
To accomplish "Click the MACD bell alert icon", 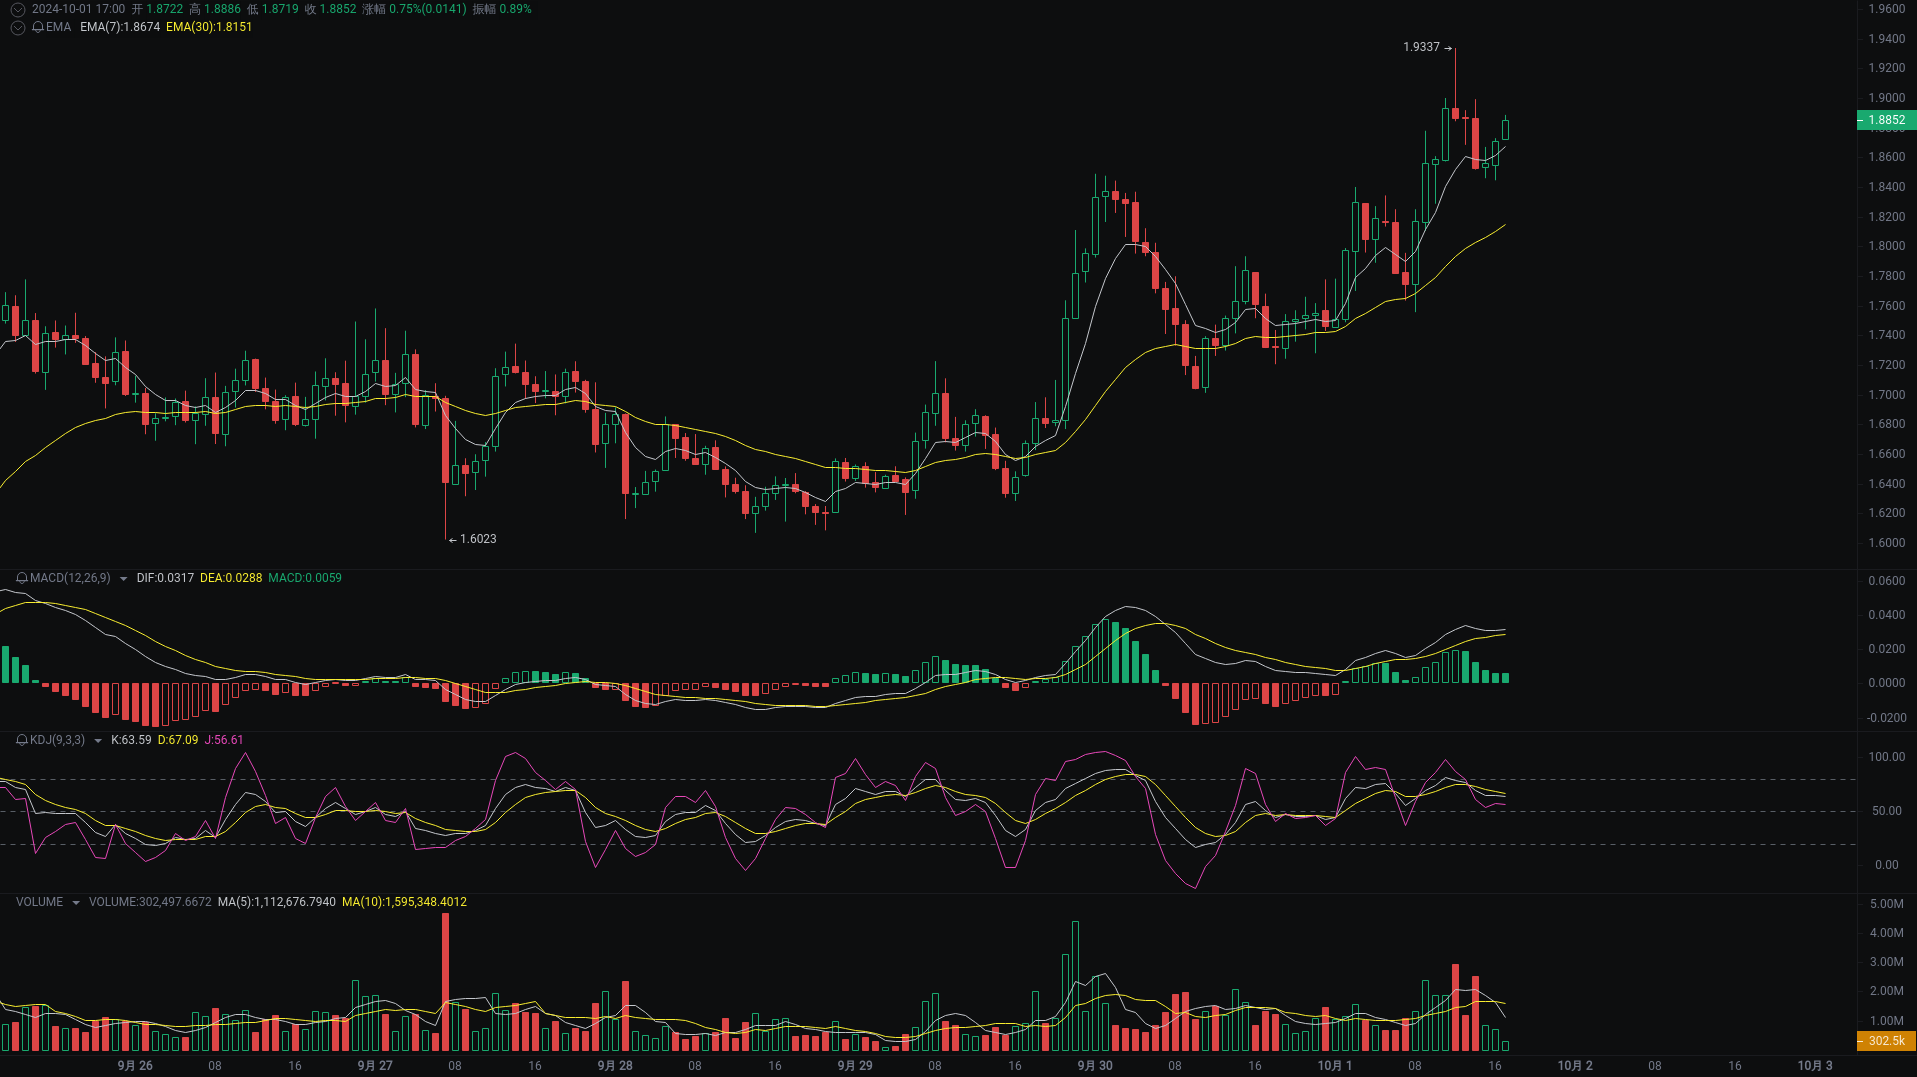I will tap(22, 578).
